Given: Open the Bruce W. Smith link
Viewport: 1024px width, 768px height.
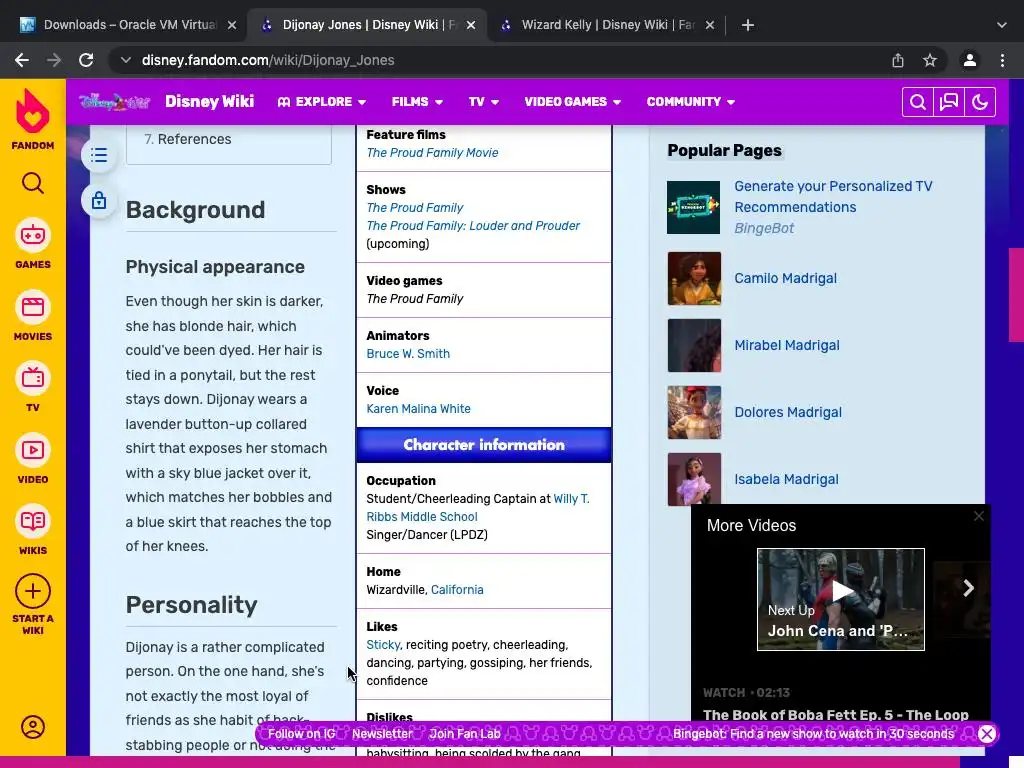Looking at the screenshot, I should pos(408,353).
